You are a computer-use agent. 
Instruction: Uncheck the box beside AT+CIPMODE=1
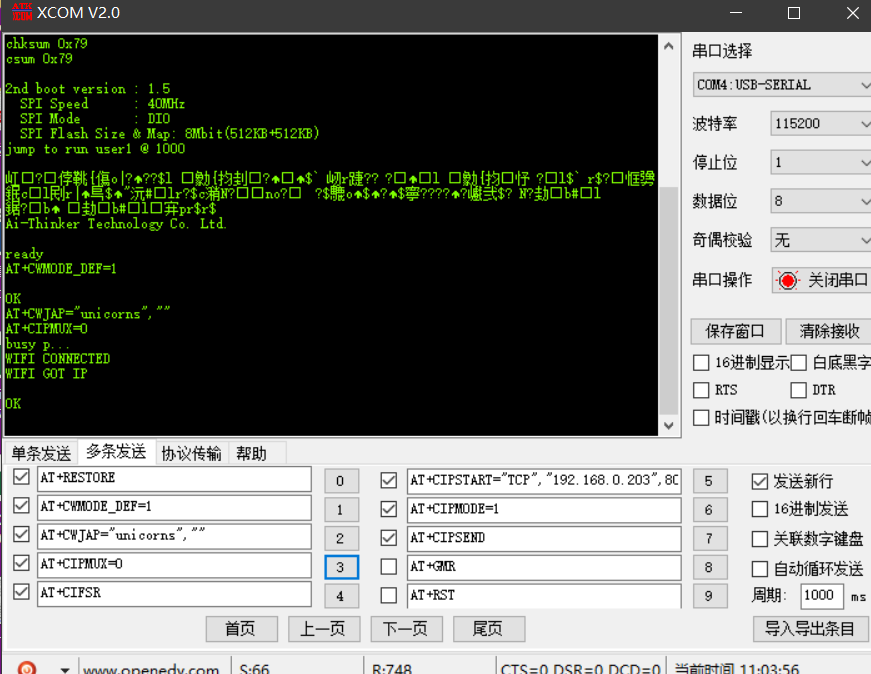(389, 509)
